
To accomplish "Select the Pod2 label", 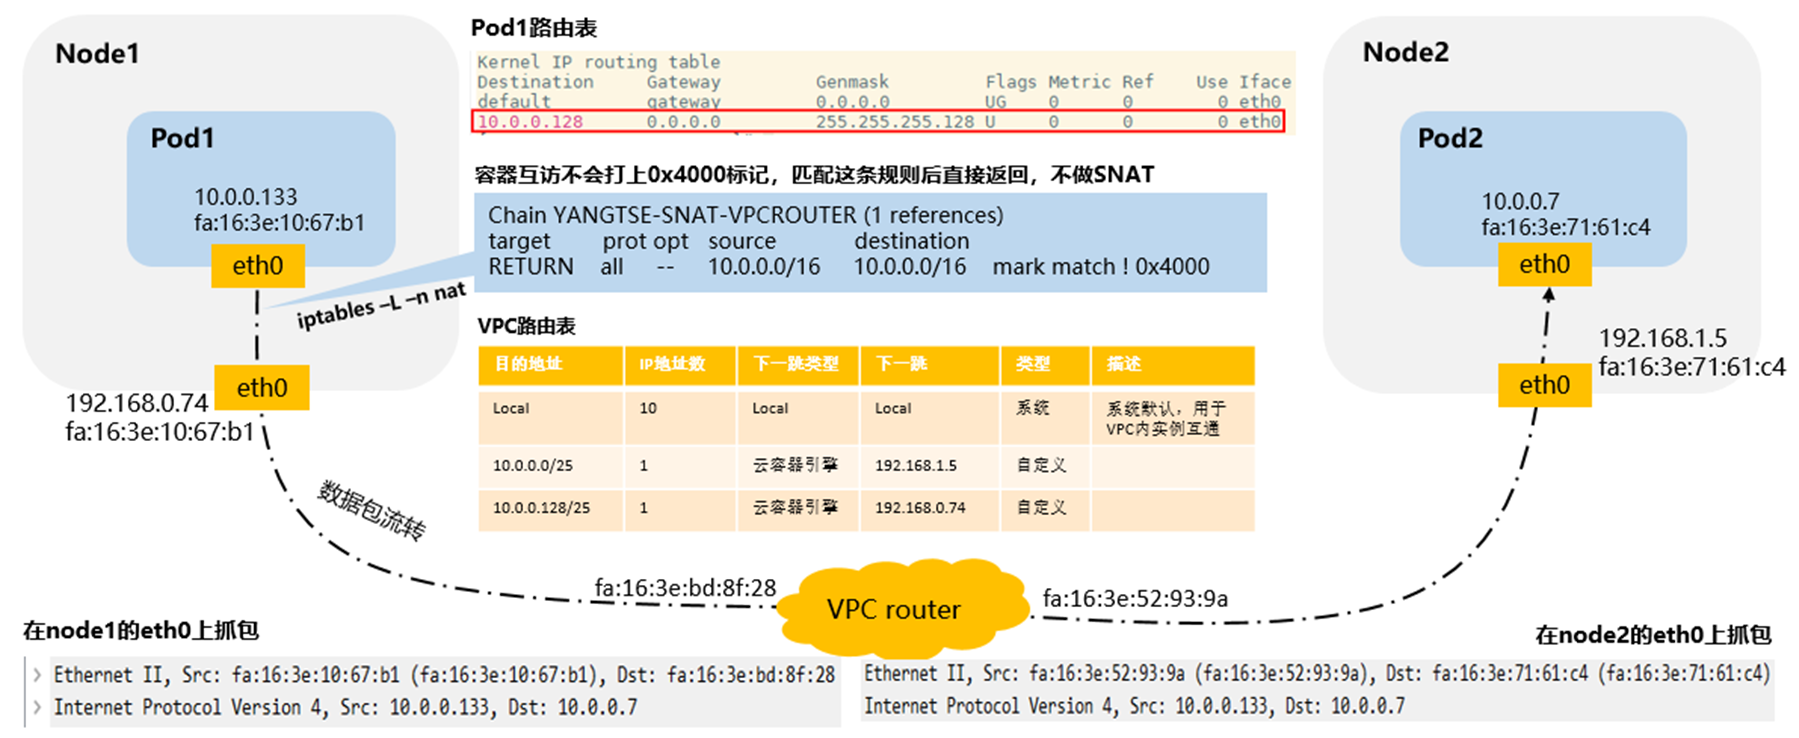I will point(1450,138).
